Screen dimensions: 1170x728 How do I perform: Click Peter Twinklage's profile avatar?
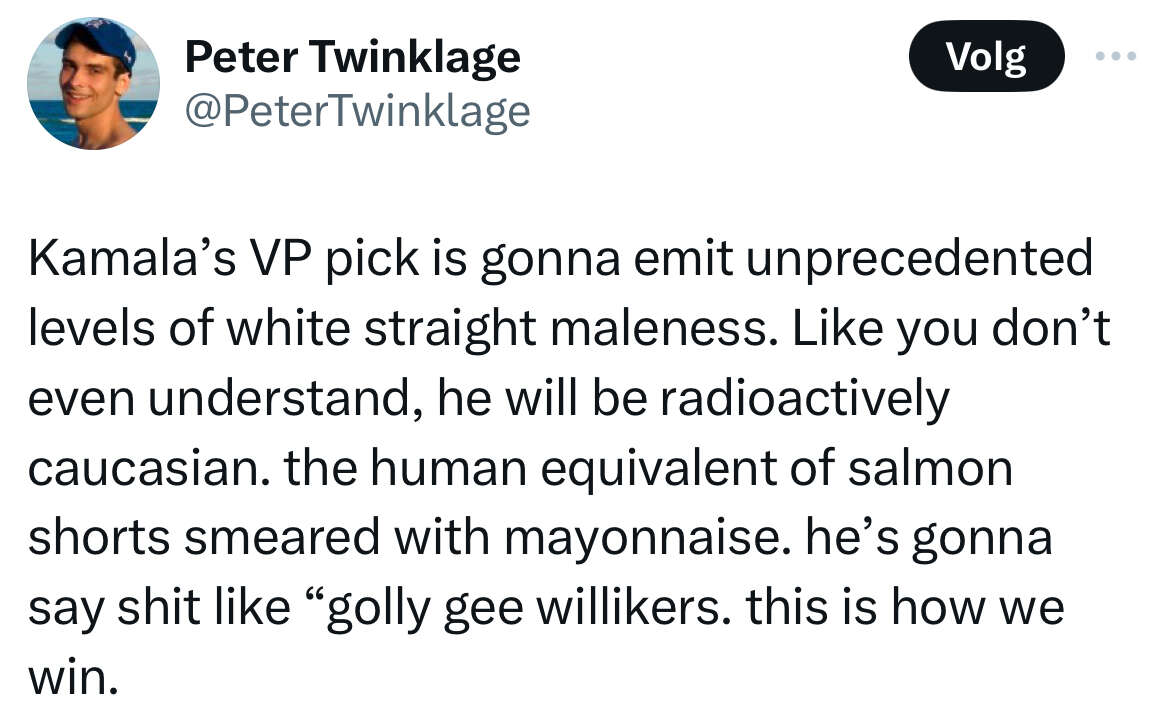tap(93, 83)
